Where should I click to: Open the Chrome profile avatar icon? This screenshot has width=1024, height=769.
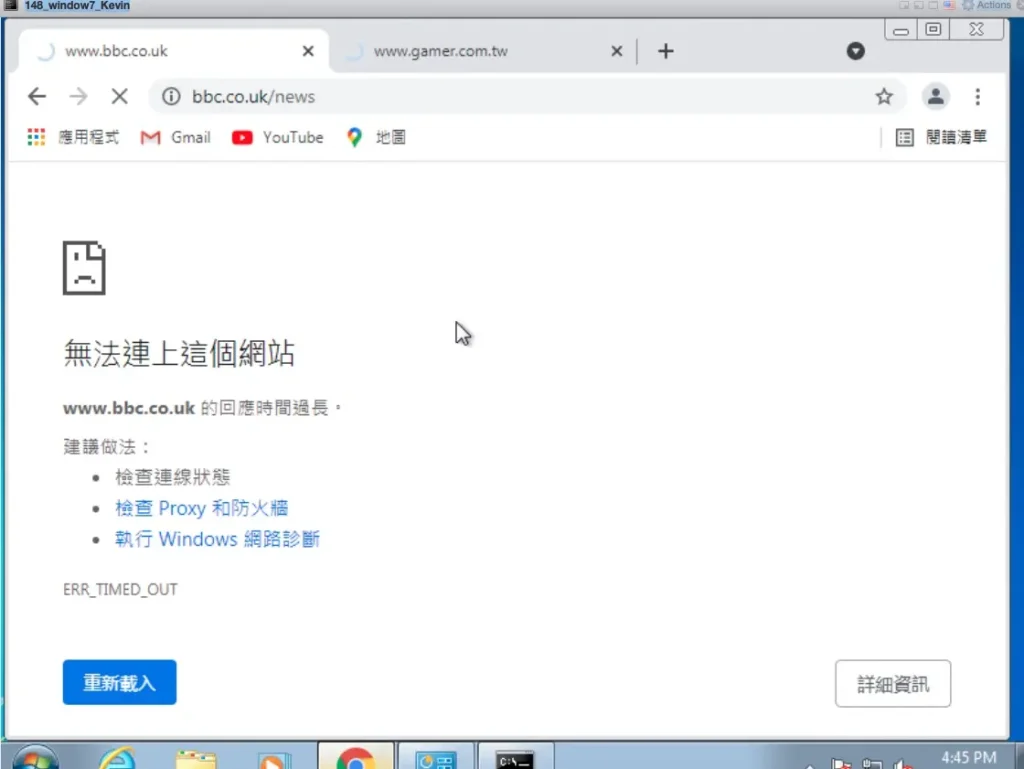pos(936,97)
